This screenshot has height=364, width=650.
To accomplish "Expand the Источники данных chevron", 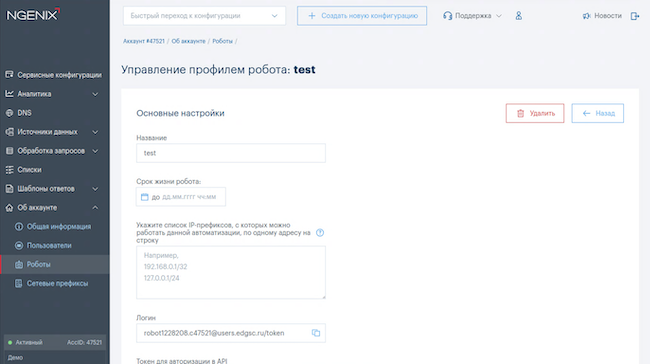I will pyautogui.click(x=95, y=132).
